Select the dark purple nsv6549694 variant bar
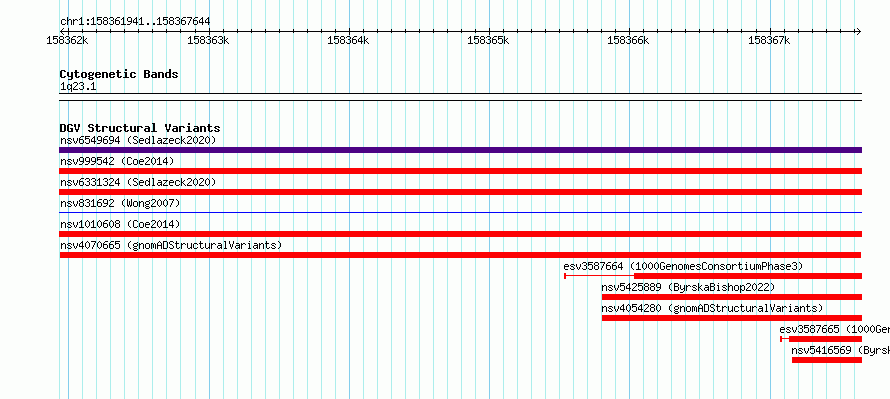890x399 pixels. [460, 150]
